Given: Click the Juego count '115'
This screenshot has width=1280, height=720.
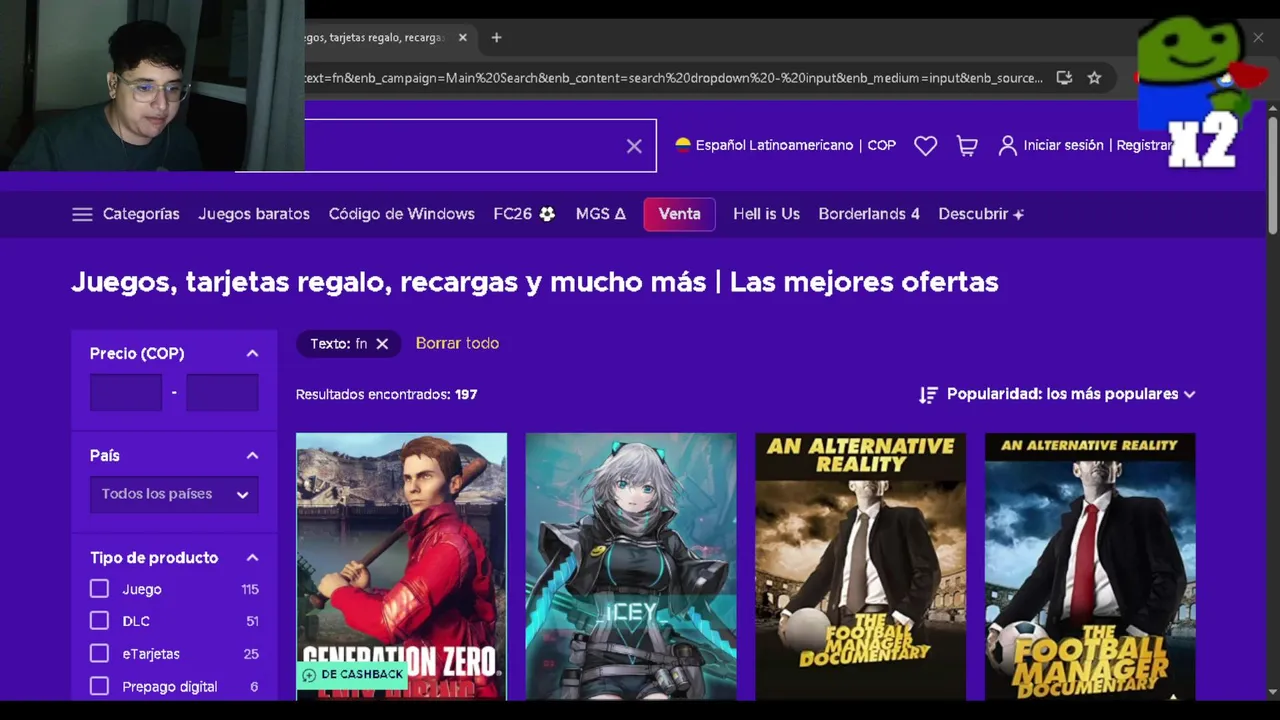Looking at the screenshot, I should click(250, 589).
